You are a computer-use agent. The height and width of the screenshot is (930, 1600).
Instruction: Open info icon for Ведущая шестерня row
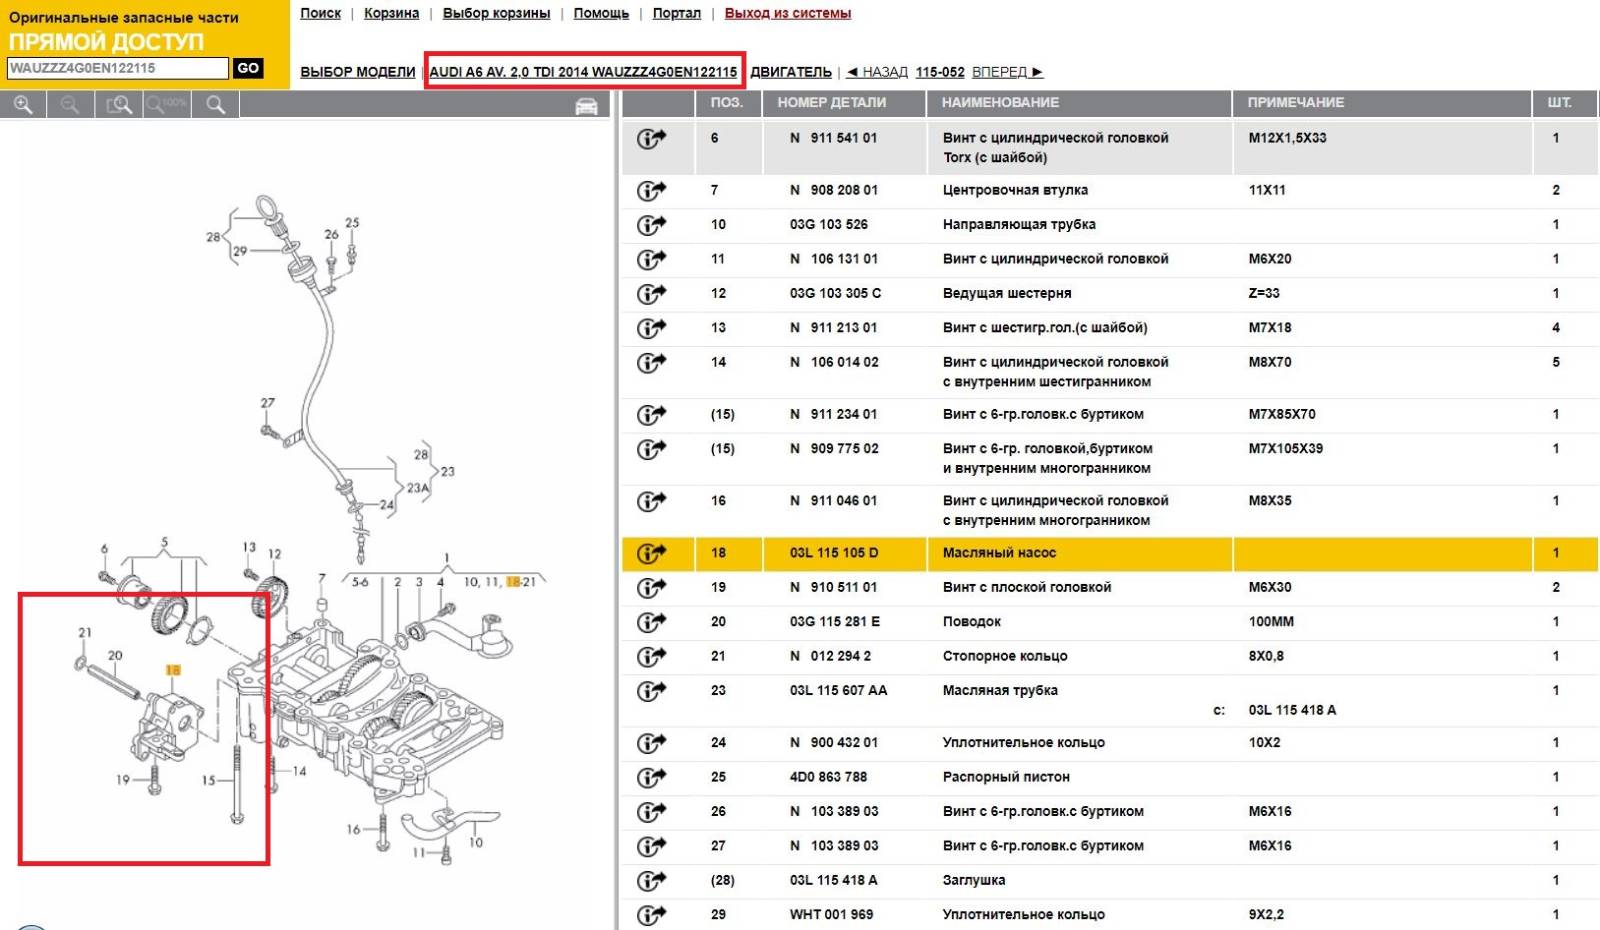click(651, 293)
